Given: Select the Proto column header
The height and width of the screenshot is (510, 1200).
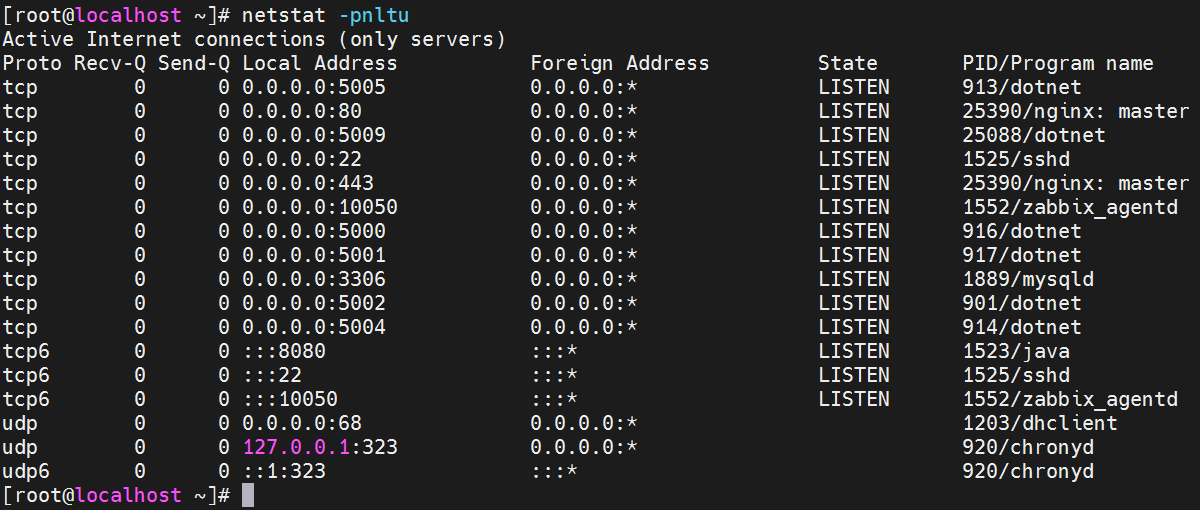Looking at the screenshot, I should tap(32, 63).
